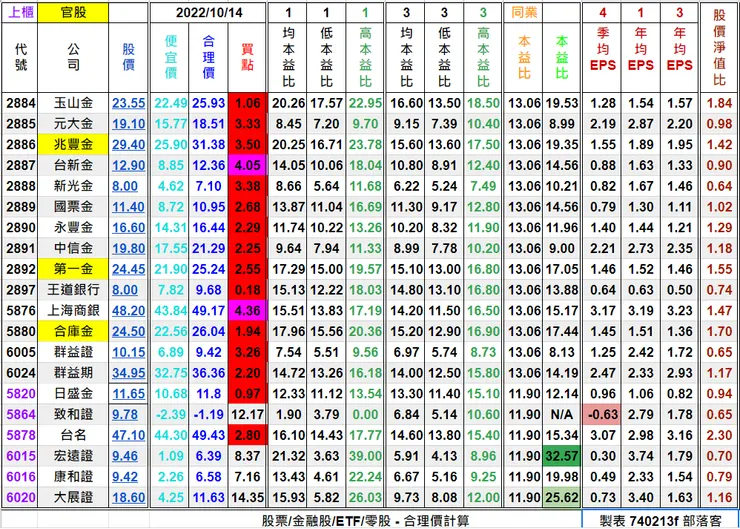Select yellow highlighted 第一金 company cell
This screenshot has height=529, width=740.
click(x=73, y=269)
